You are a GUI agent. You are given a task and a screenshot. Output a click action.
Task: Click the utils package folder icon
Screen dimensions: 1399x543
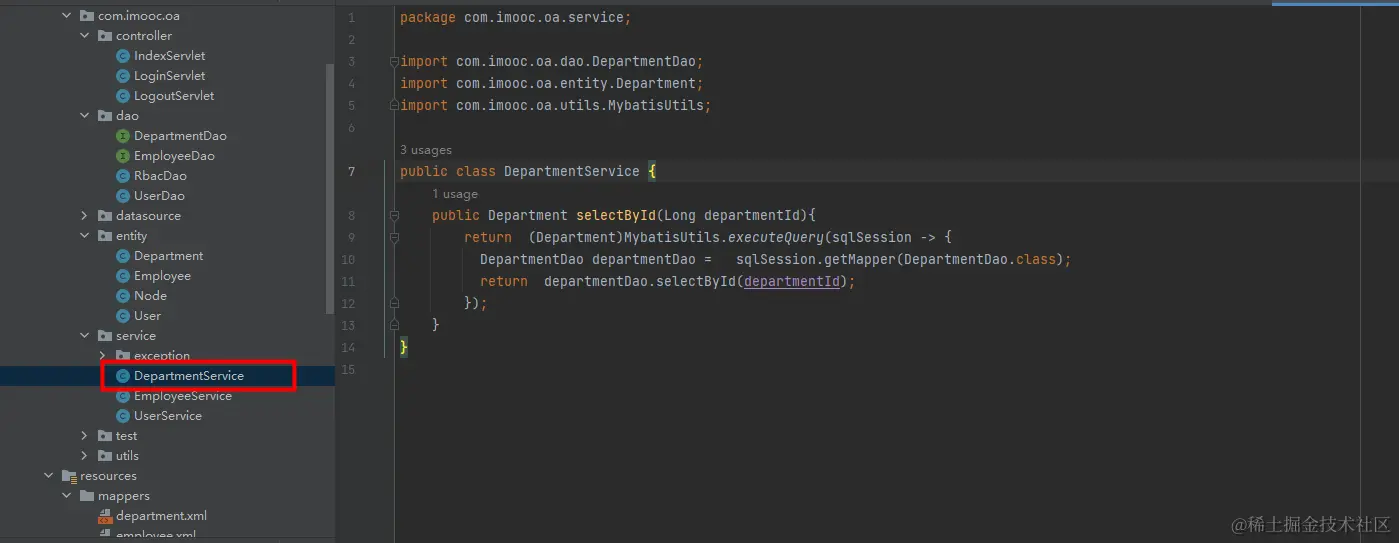coord(105,456)
